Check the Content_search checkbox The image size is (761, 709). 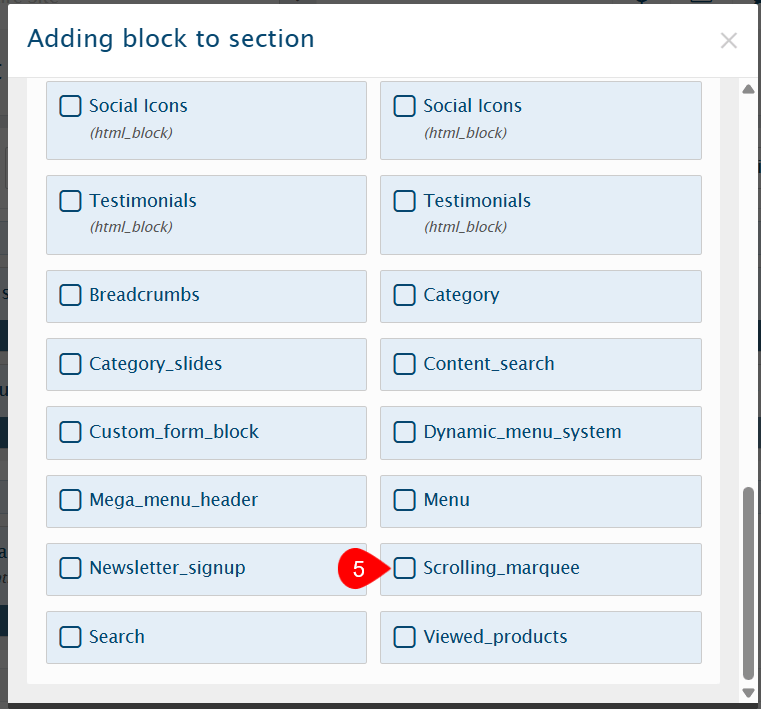[404, 364]
